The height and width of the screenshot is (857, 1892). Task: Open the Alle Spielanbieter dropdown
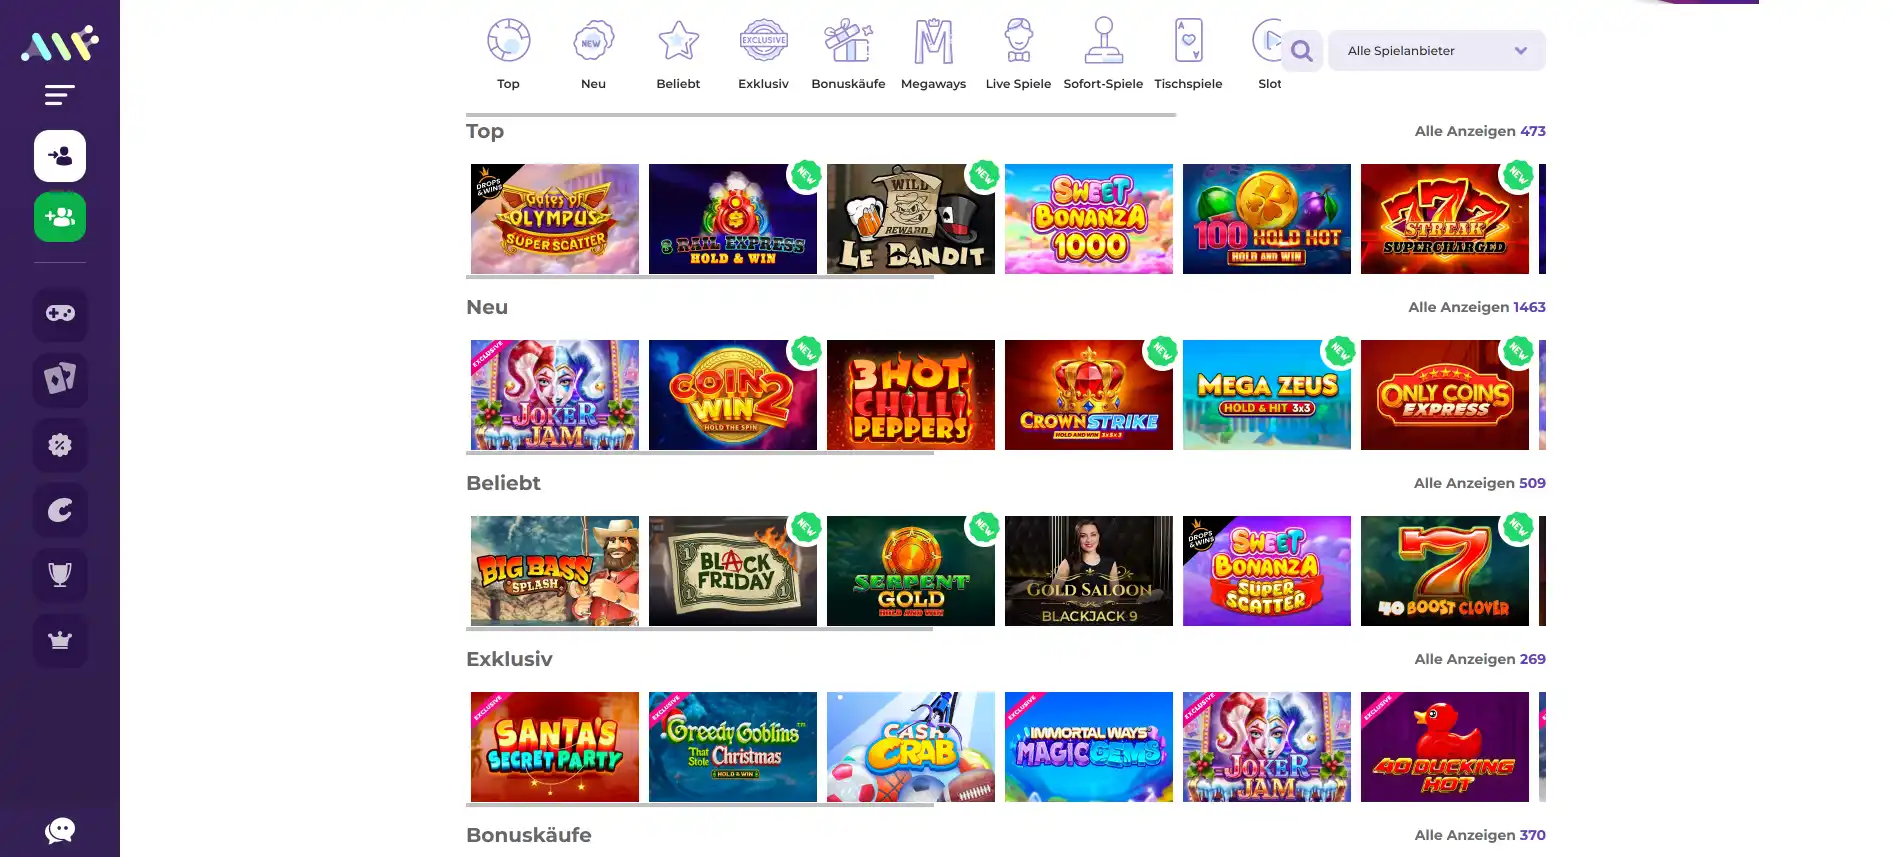coord(1436,51)
